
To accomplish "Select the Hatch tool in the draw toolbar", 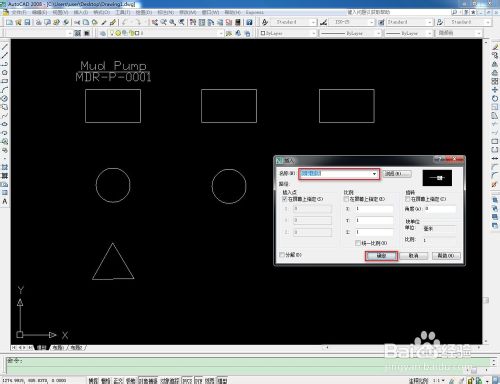I will [5, 167].
